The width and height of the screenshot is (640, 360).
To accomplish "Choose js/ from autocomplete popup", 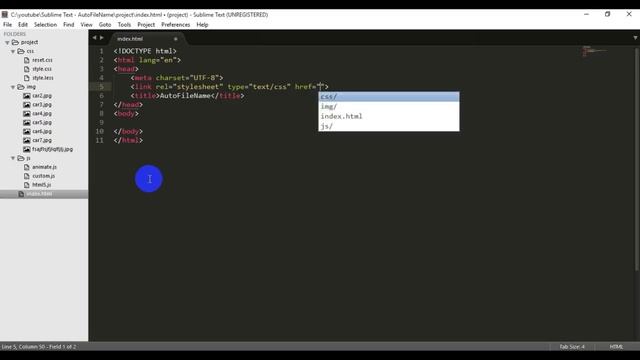I will pyautogui.click(x=389, y=126).
